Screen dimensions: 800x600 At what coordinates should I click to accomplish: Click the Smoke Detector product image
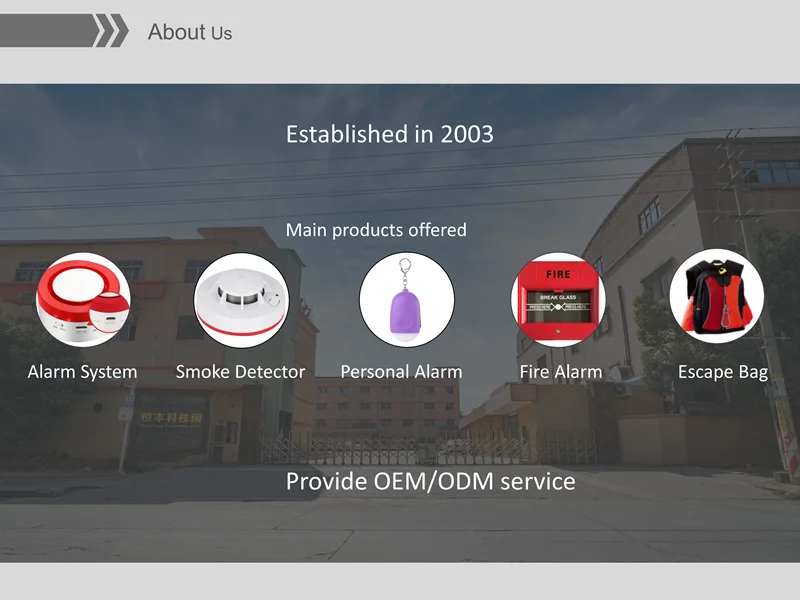pos(241,300)
